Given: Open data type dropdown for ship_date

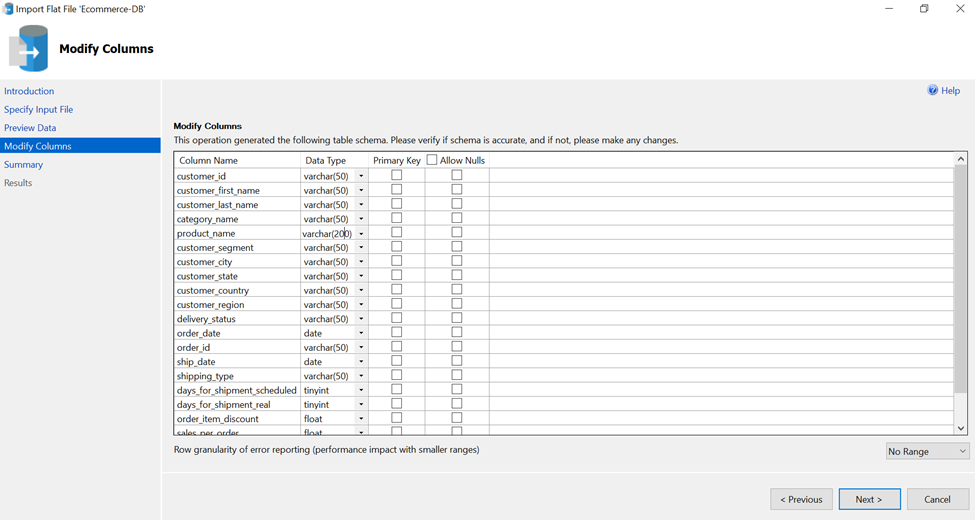Looking at the screenshot, I should tap(361, 362).
